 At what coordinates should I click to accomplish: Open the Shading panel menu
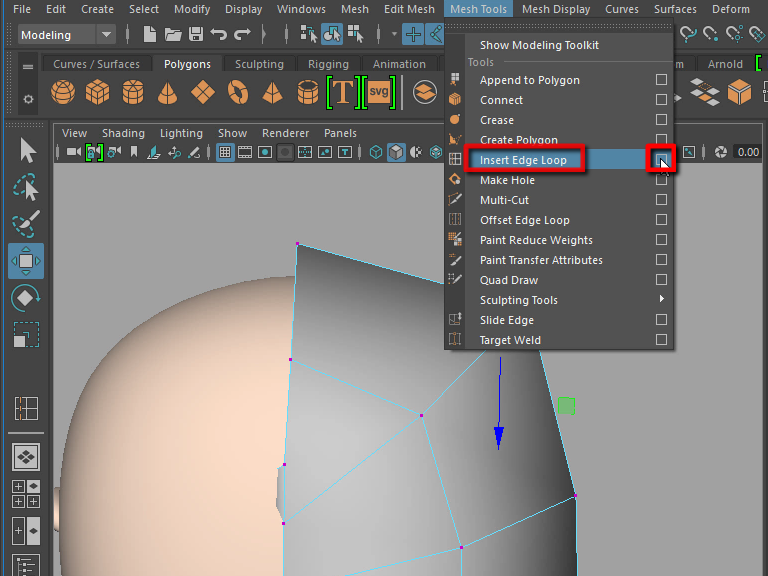(123, 133)
